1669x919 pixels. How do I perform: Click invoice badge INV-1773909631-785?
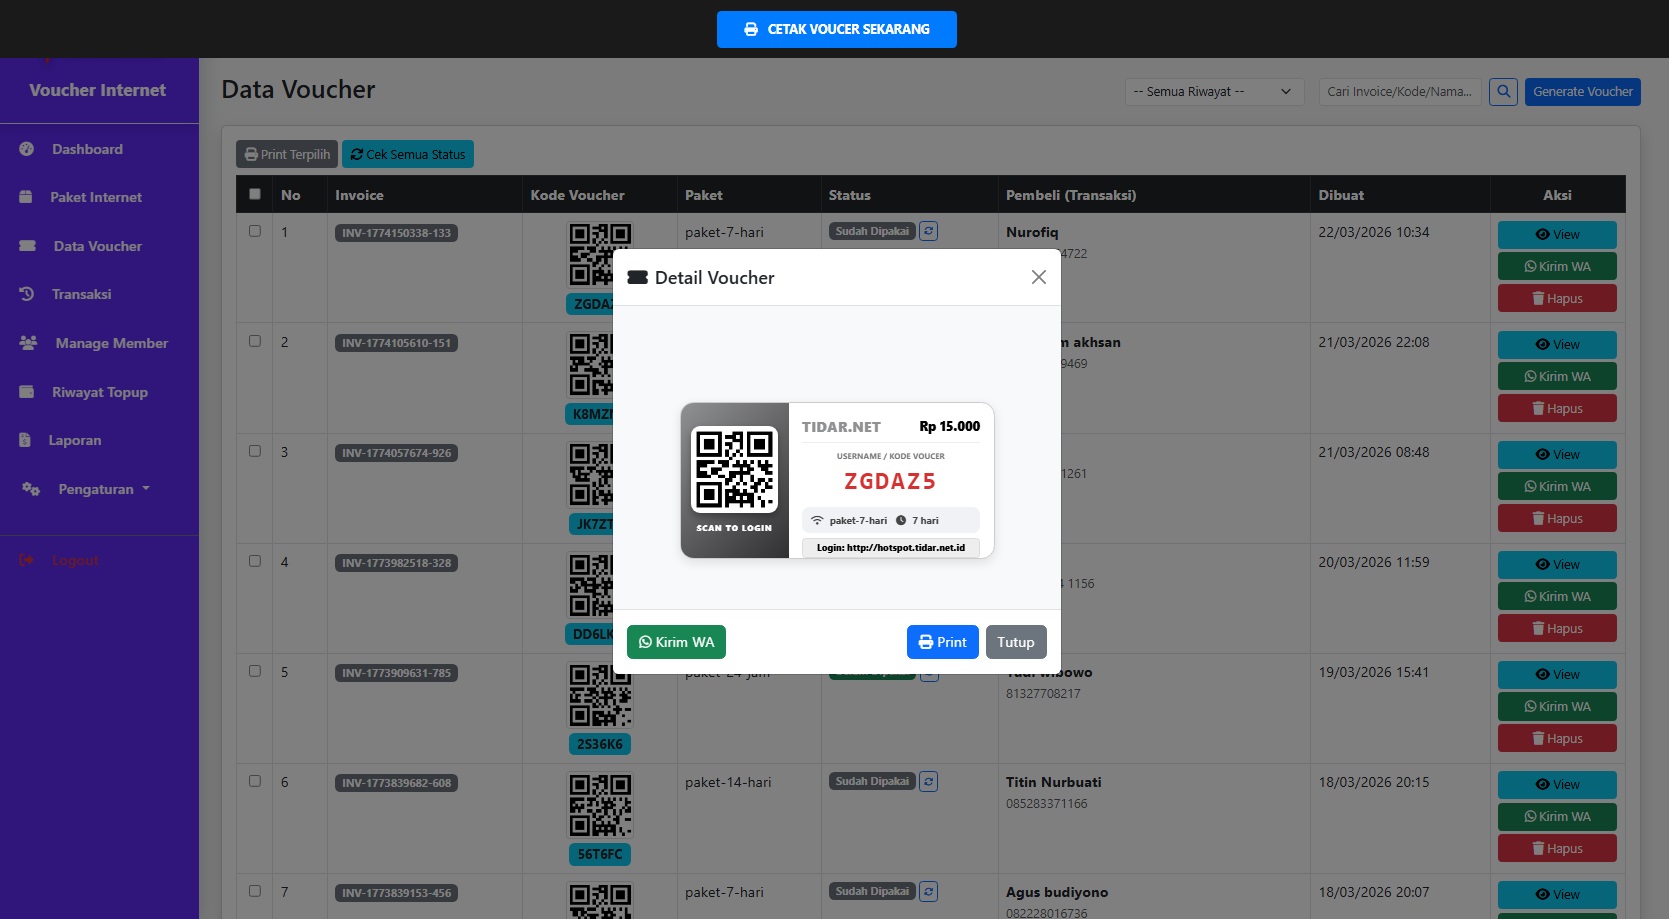[x=396, y=673]
